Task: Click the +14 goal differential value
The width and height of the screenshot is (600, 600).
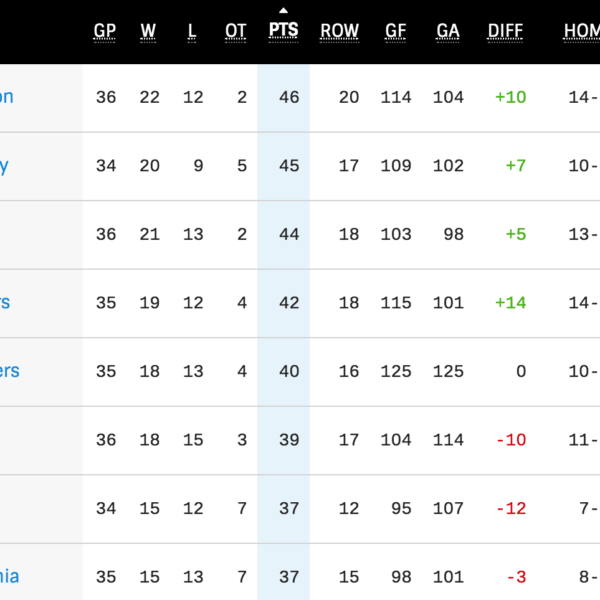Action: 510,302
